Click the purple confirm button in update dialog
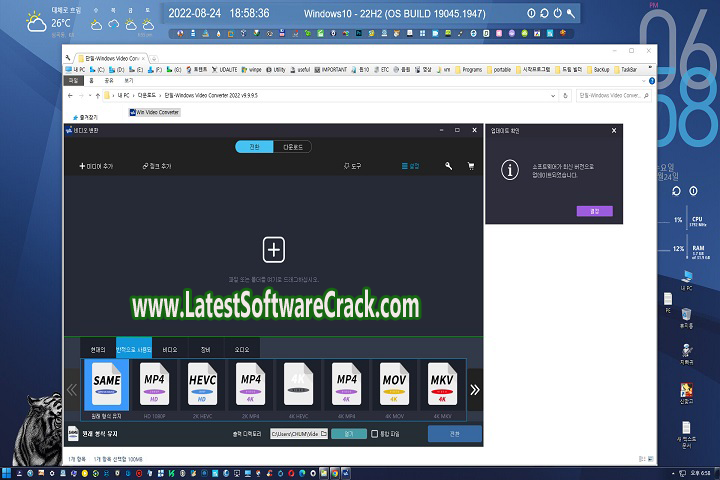 click(x=595, y=211)
